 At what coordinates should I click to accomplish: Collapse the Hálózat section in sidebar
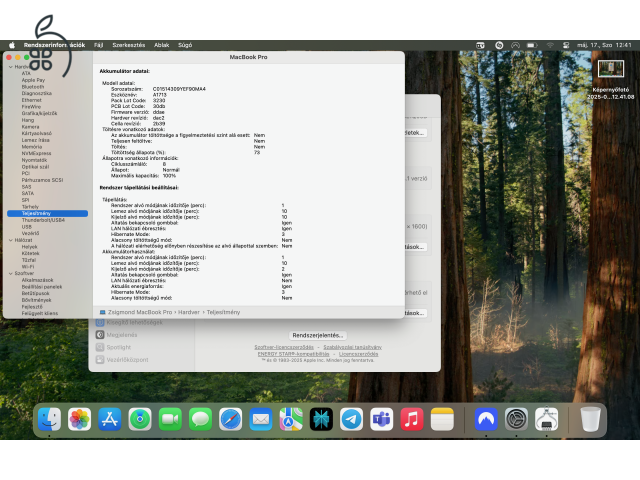point(11,240)
